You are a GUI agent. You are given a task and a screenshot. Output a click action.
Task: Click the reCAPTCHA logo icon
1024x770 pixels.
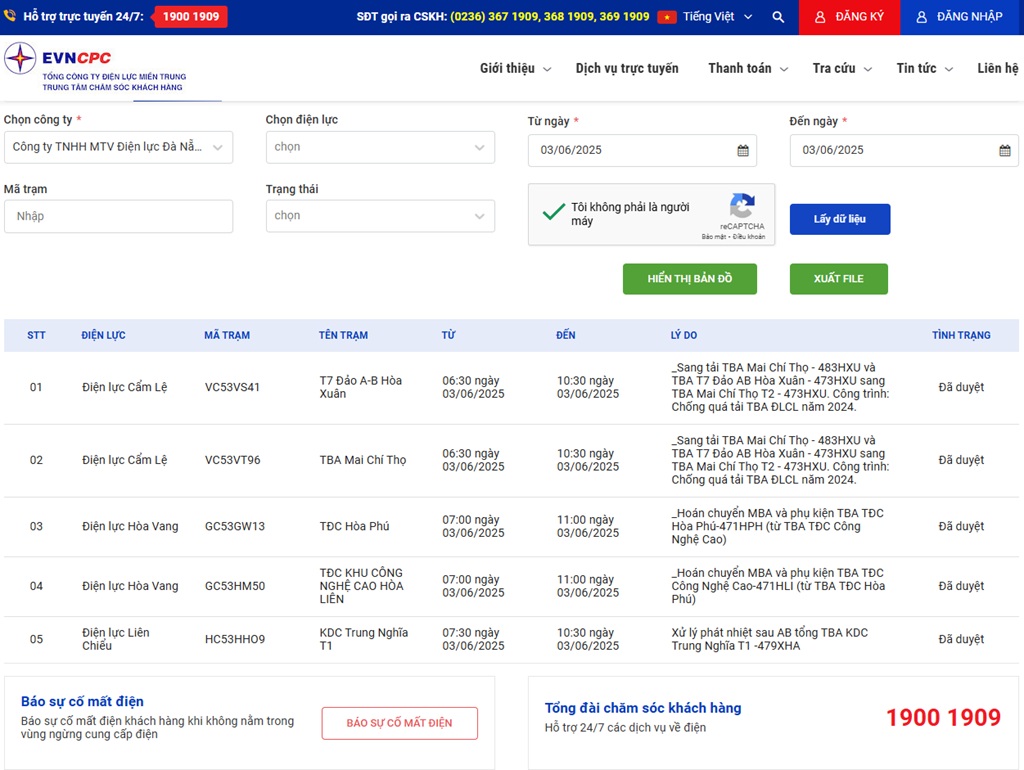742,207
